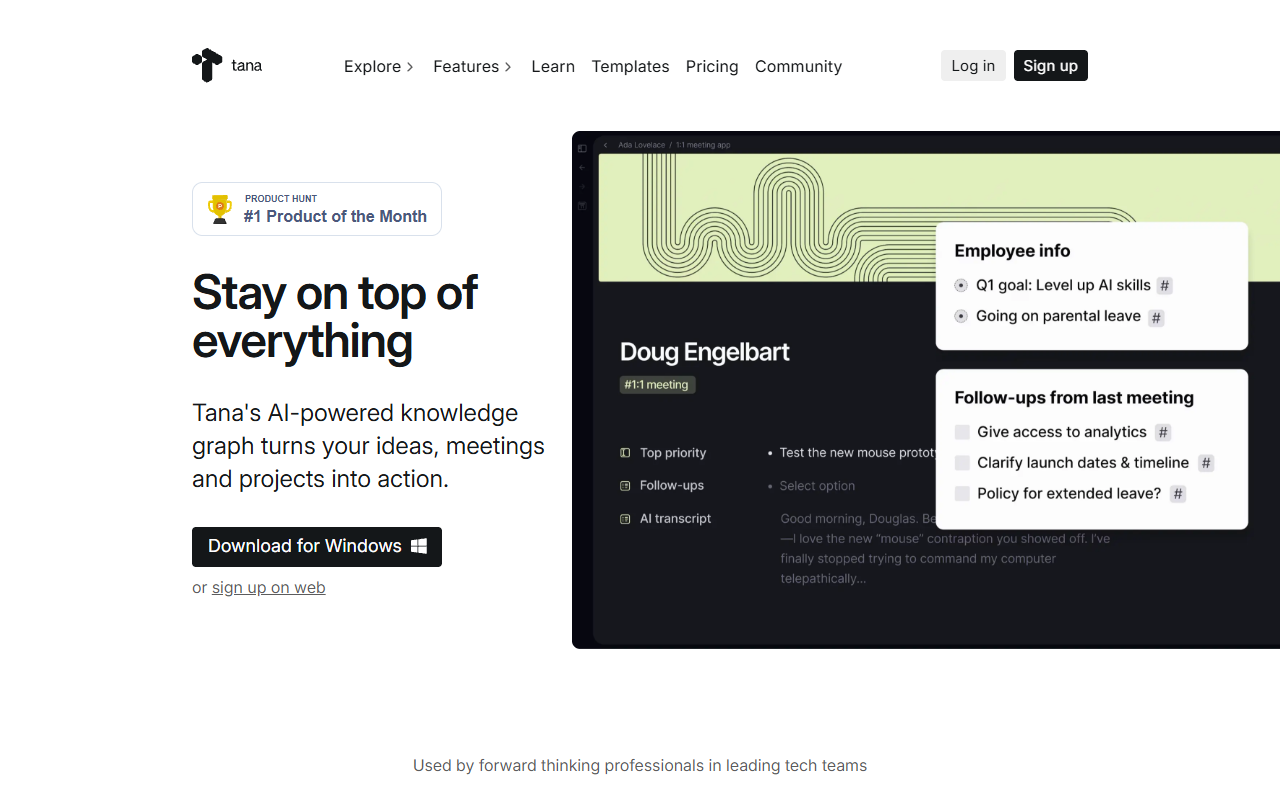Screen dimensions: 1280x800
Task: Click the hashtag after Clarify launch dates & timeline
Action: click(1206, 463)
